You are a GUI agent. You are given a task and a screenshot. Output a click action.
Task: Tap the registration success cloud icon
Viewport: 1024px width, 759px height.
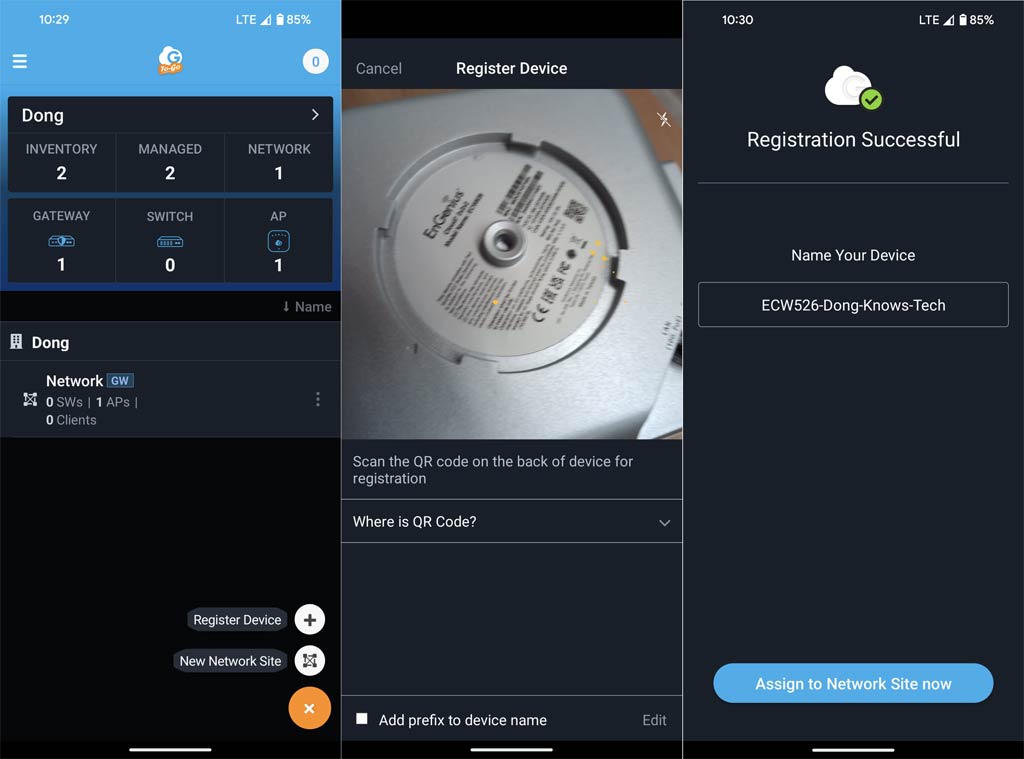coord(852,88)
